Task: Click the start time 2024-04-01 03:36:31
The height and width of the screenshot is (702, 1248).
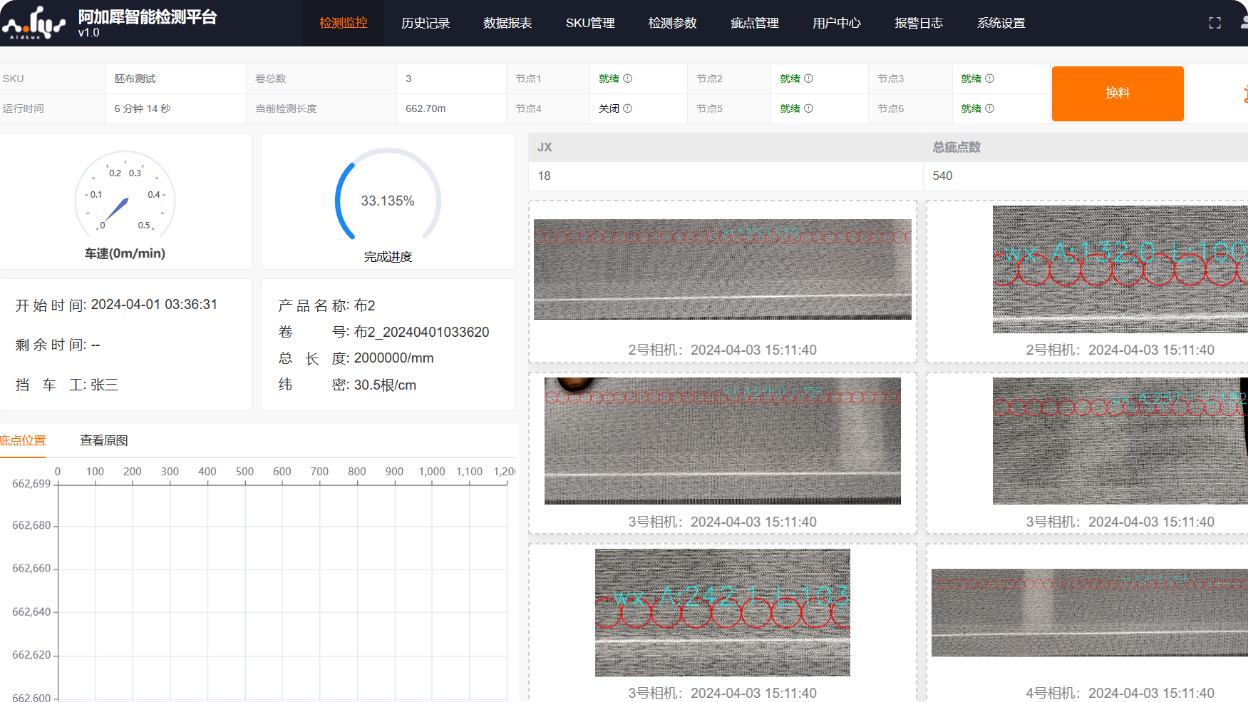Action: [x=154, y=305]
